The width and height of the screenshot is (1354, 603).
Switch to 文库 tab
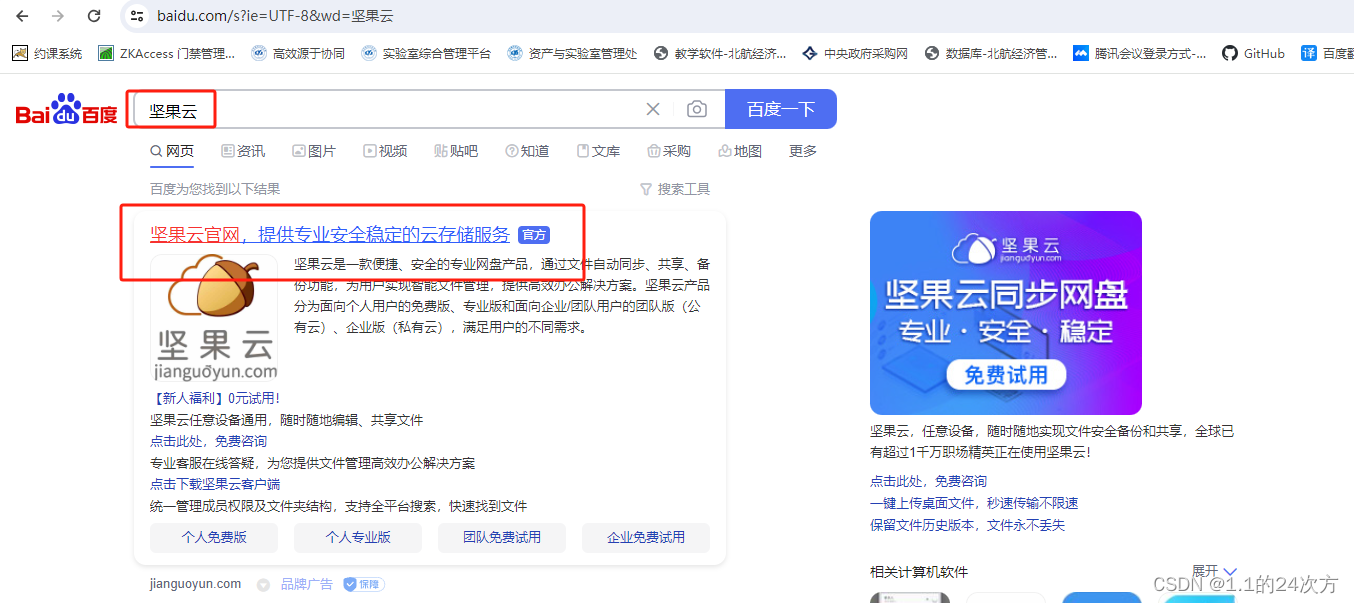598,151
